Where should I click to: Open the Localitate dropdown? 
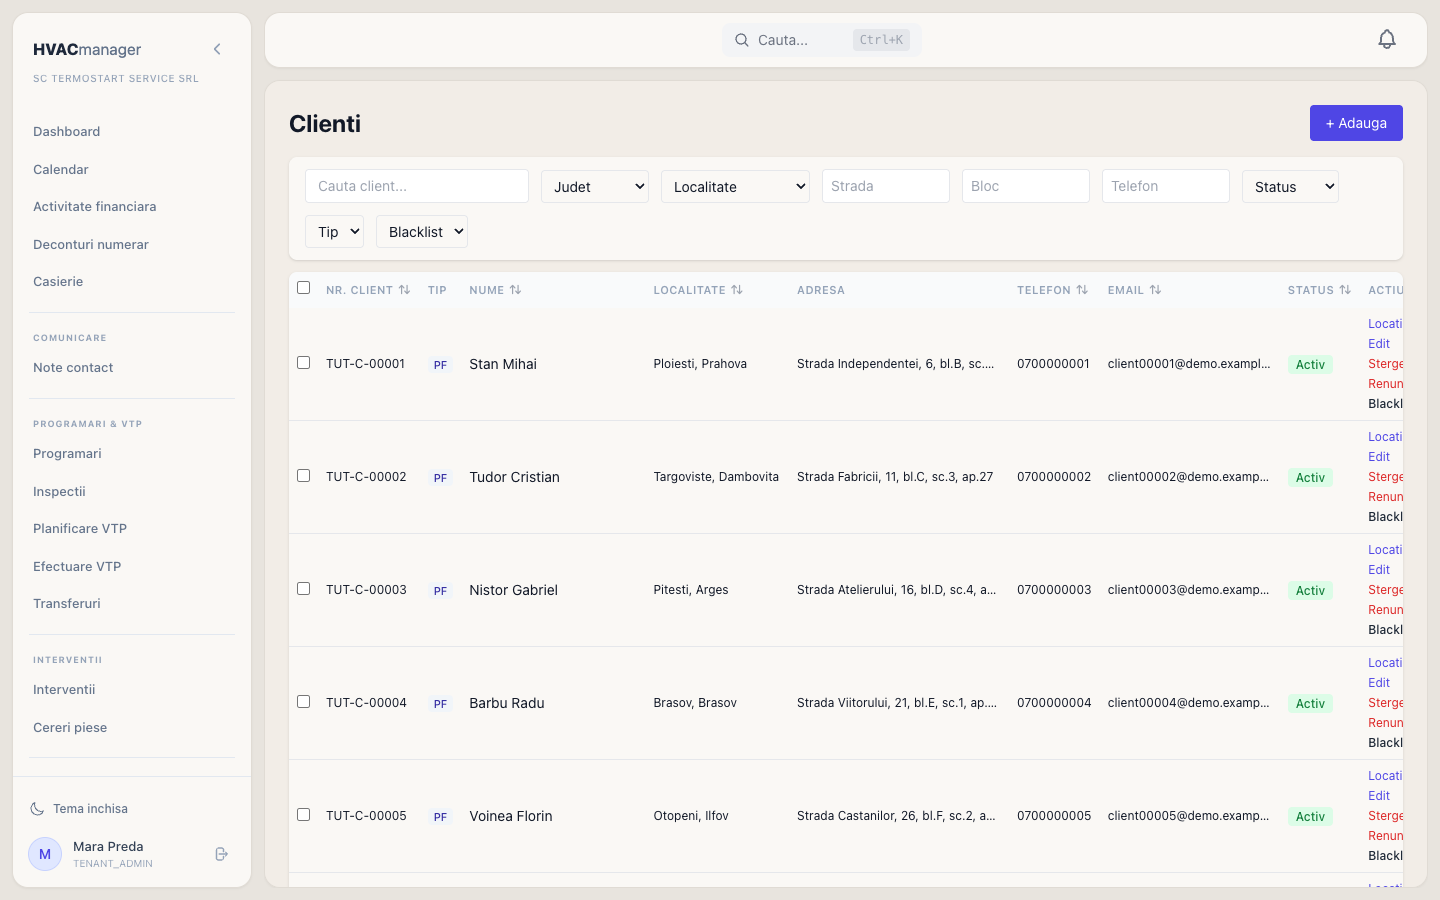click(x=735, y=186)
